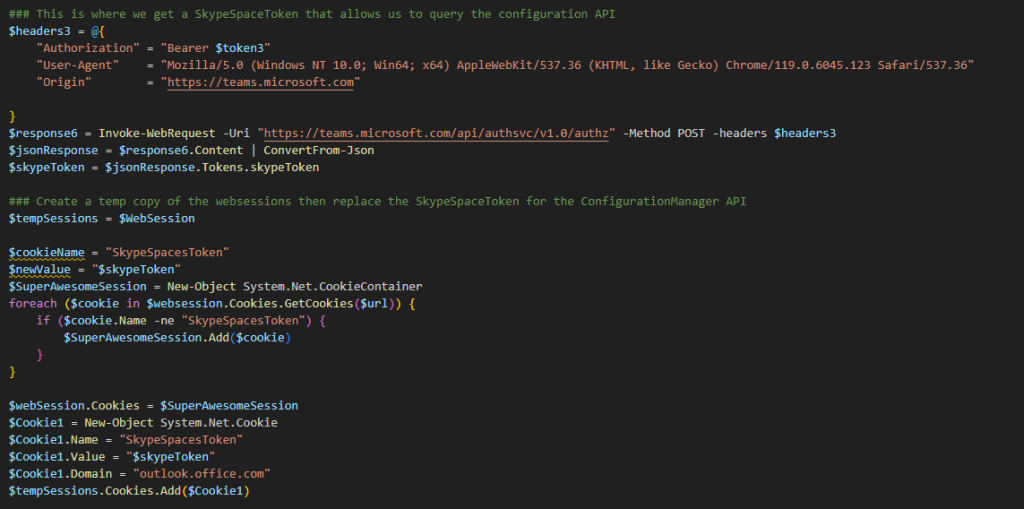This screenshot has height=509, width=1024.
Task: Click the underlined $newValue variable
Action: coord(40,269)
